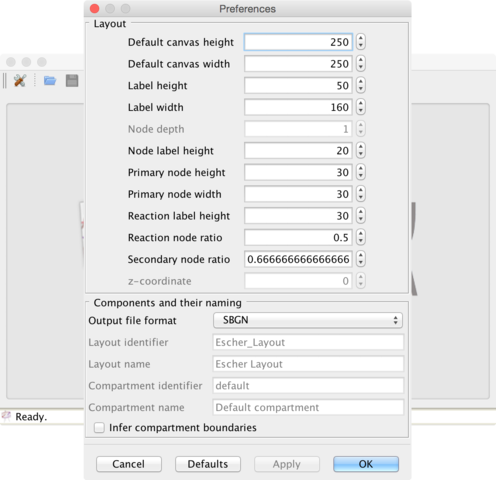496x480 pixels.
Task: Click the Layout identifier field Escher_Layout
Action: coord(308,342)
